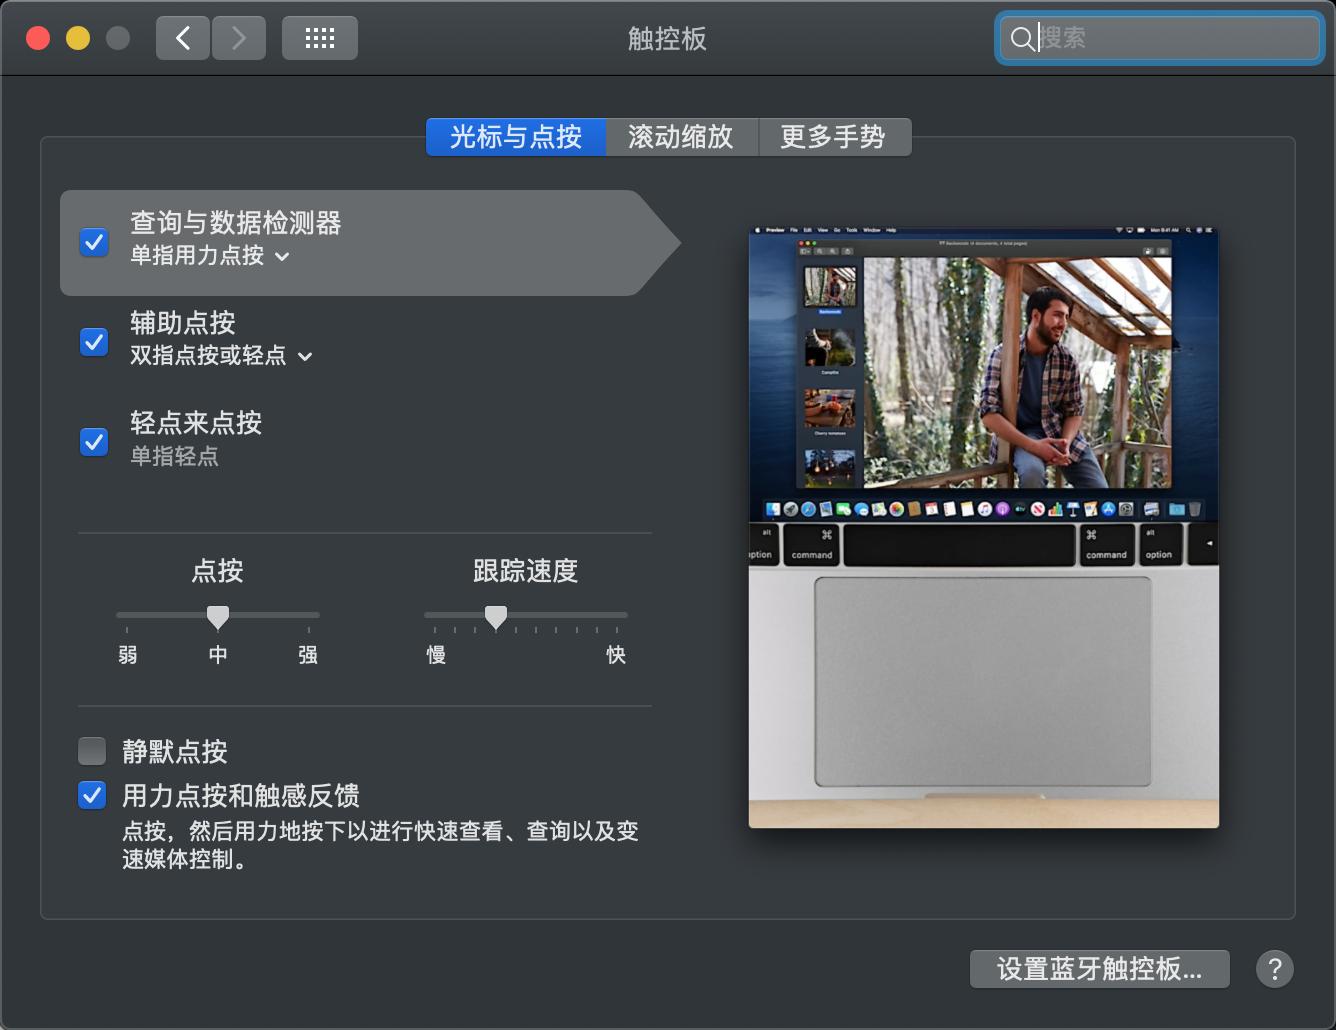Image resolution: width=1336 pixels, height=1030 pixels.
Task: Set the 点按 slider to 强
Action: [x=307, y=615]
